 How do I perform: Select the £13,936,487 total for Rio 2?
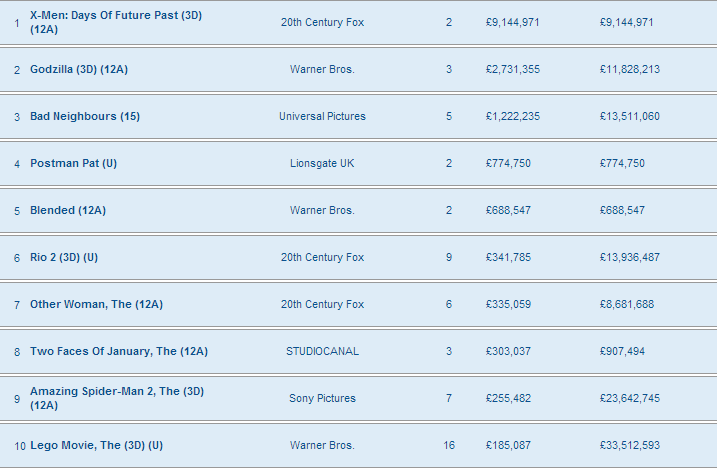pos(630,257)
